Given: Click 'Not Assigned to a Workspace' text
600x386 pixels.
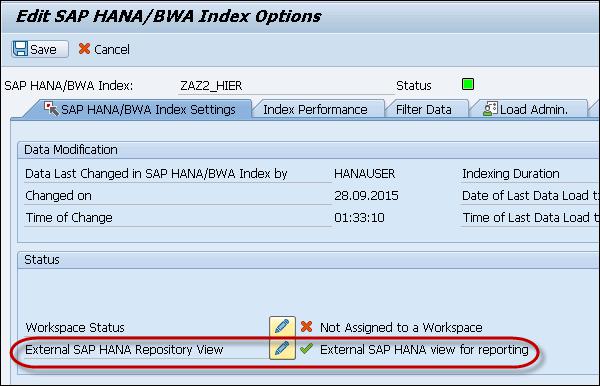Looking at the screenshot, I should click(401, 327).
